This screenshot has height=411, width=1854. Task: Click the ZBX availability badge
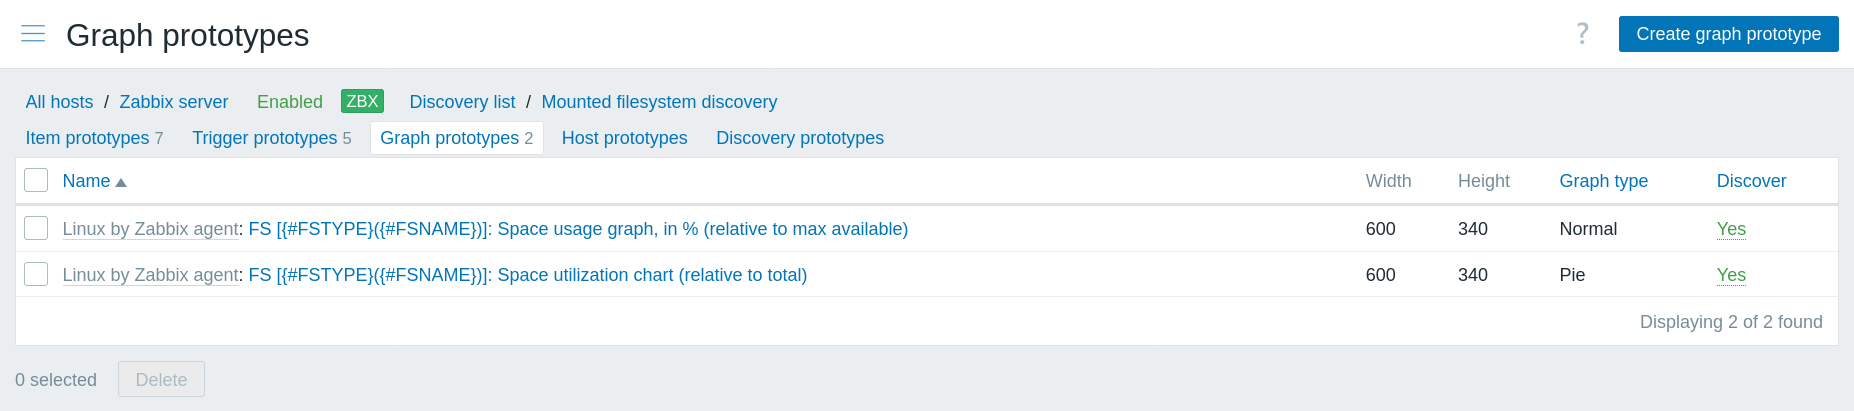[362, 101]
